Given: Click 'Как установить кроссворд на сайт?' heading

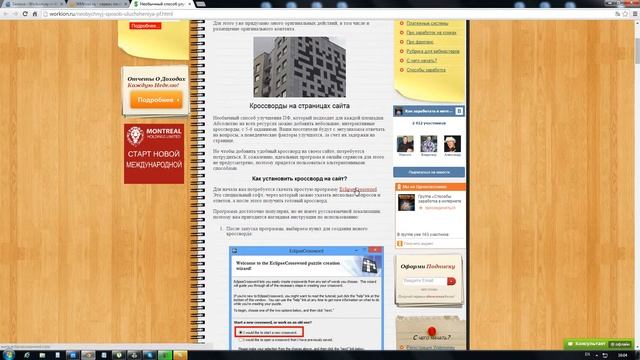Looking at the screenshot, I should [x=299, y=179].
